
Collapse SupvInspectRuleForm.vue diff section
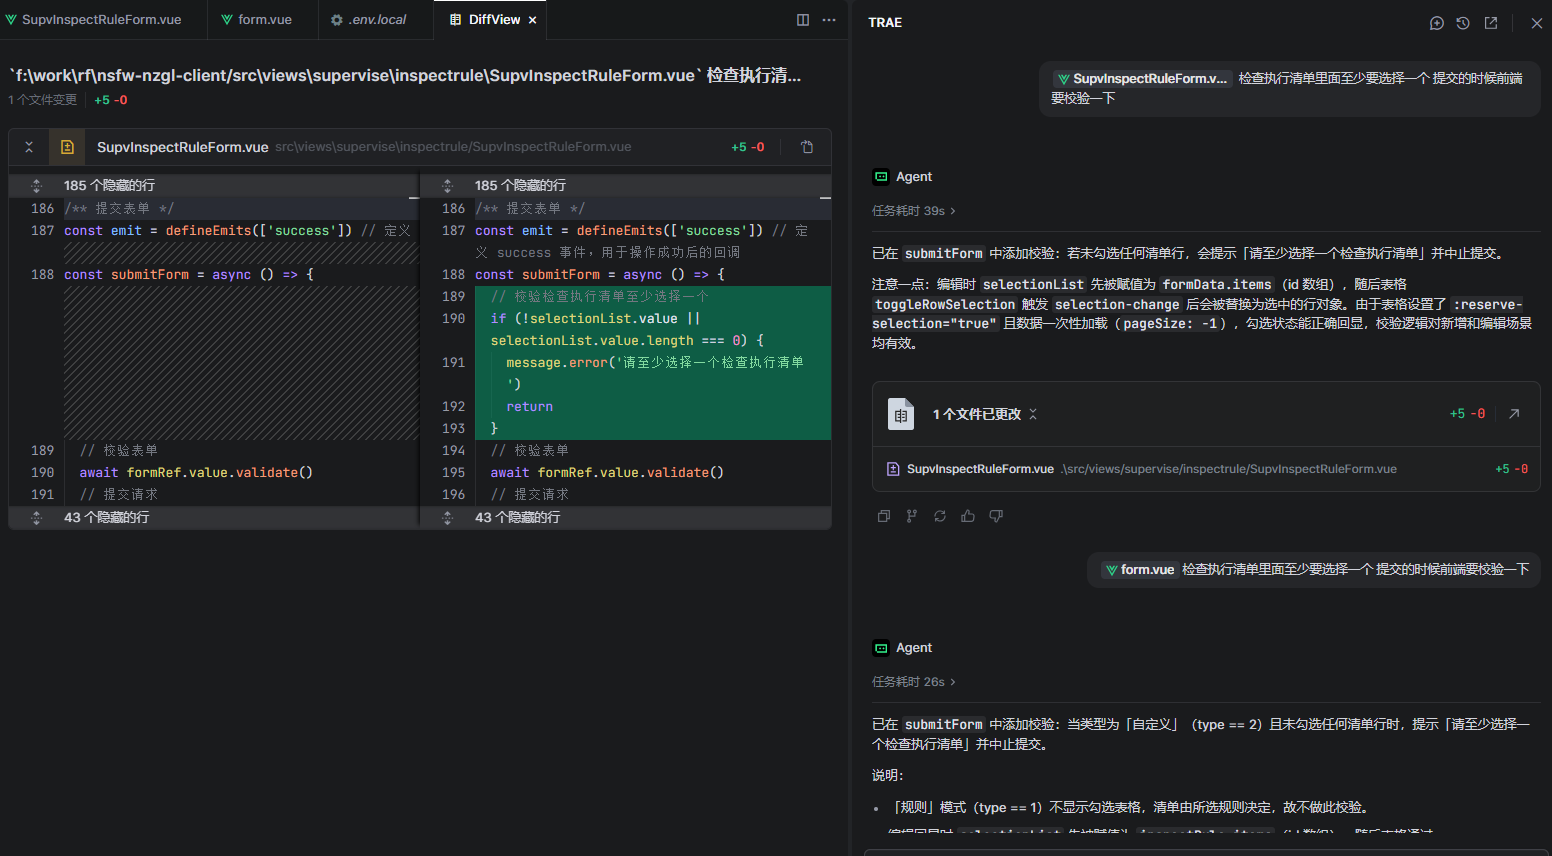(x=29, y=147)
